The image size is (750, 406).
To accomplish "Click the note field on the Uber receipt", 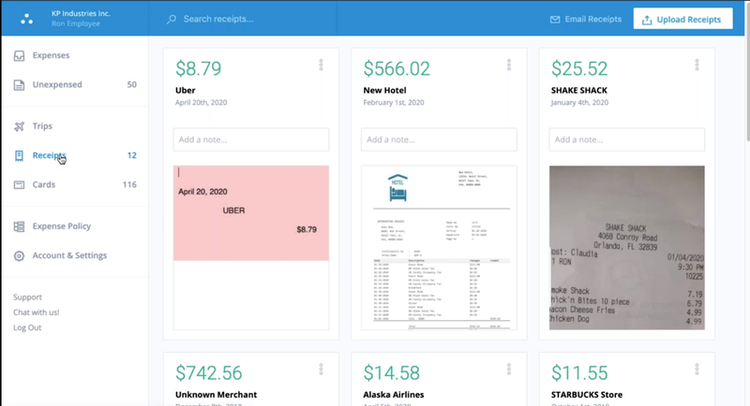I will (251, 140).
